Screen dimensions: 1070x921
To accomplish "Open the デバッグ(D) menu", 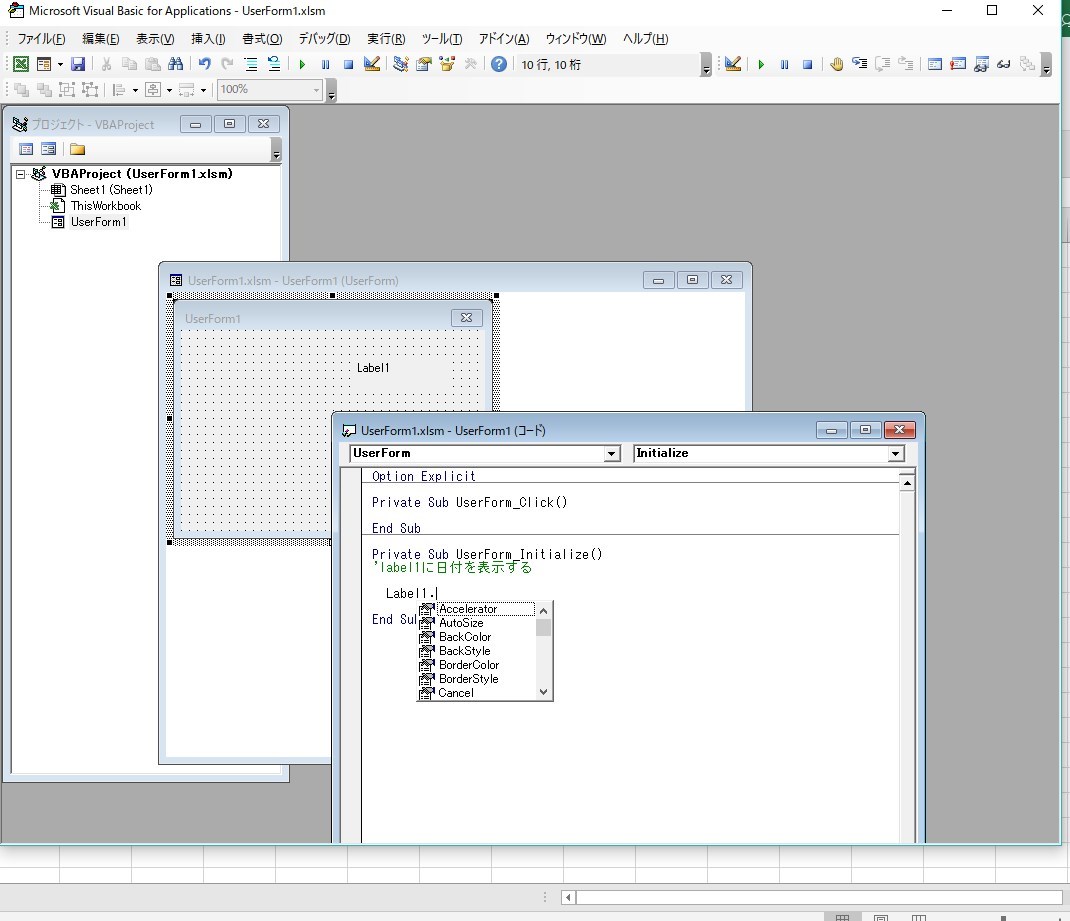I will point(324,39).
